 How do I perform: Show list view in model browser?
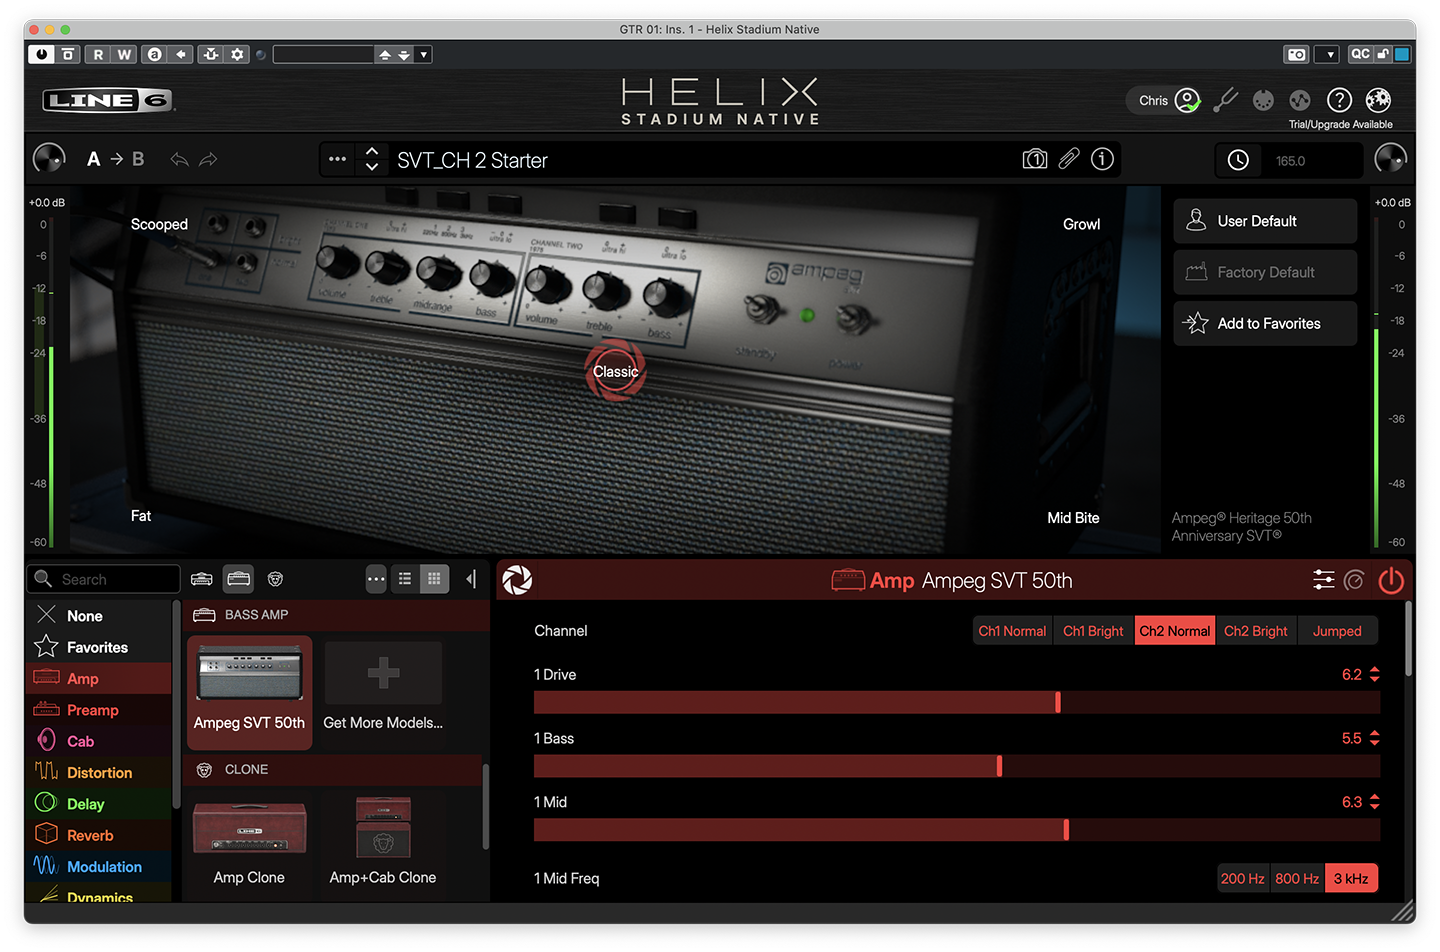point(405,579)
